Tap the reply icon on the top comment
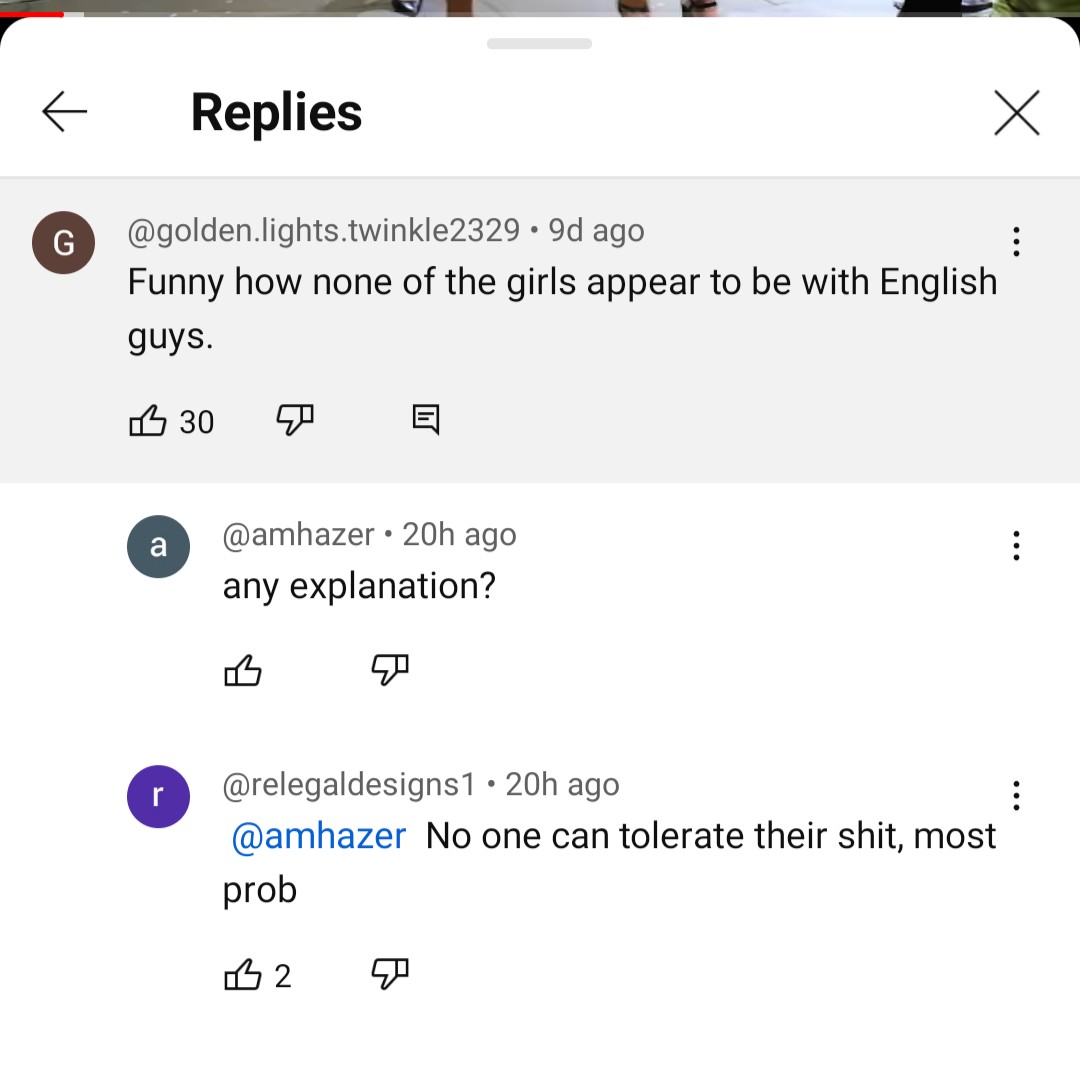Image resolution: width=1080 pixels, height=1082 pixels. click(426, 420)
